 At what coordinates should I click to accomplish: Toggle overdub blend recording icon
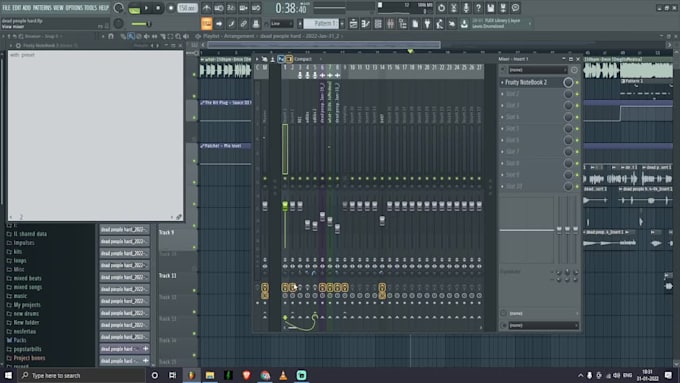tap(244, 8)
